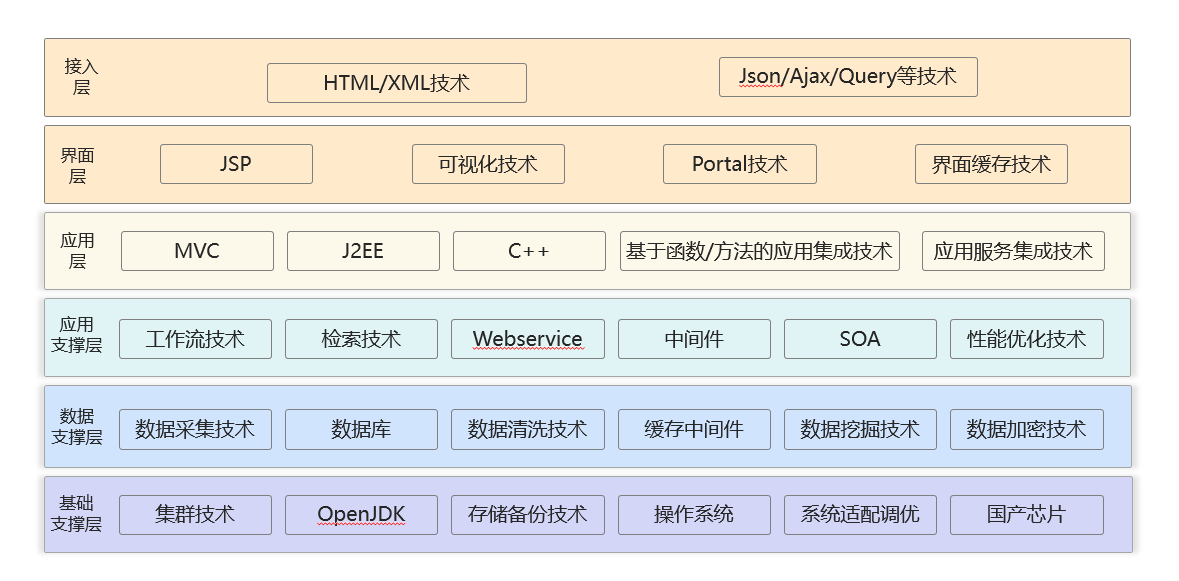Click the 接入层 layer label
The width and height of the screenshot is (1179, 581).
pos(81,77)
